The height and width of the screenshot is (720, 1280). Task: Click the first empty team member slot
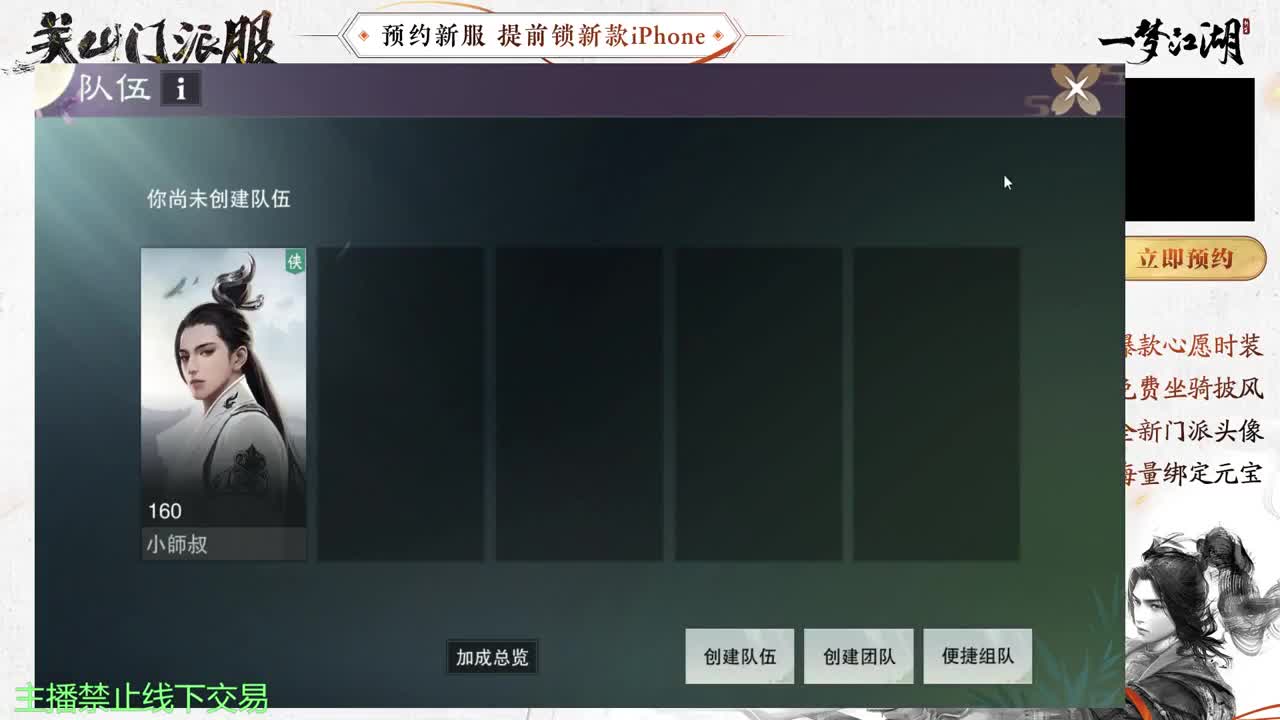point(402,400)
